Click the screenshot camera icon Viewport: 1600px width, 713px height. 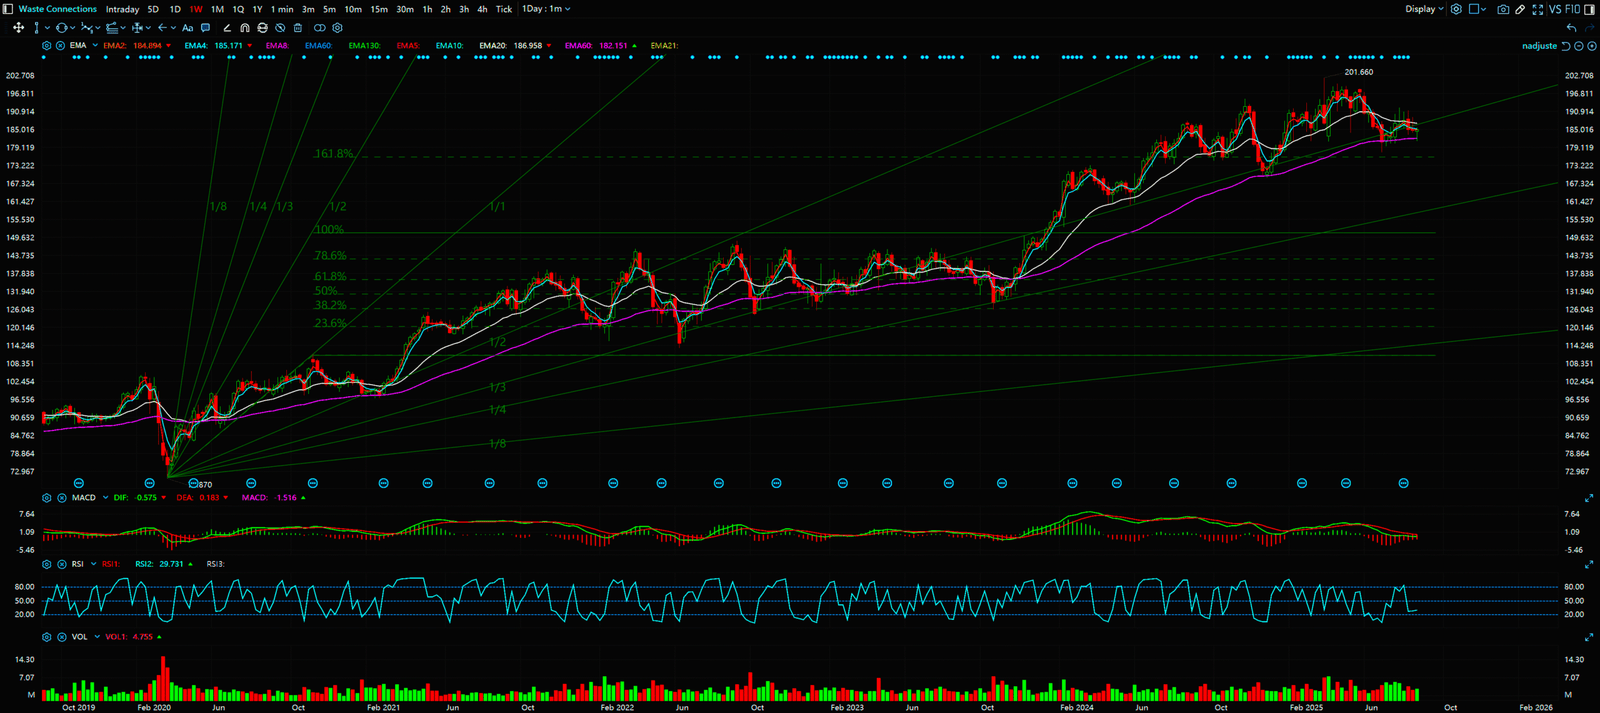pos(1503,9)
